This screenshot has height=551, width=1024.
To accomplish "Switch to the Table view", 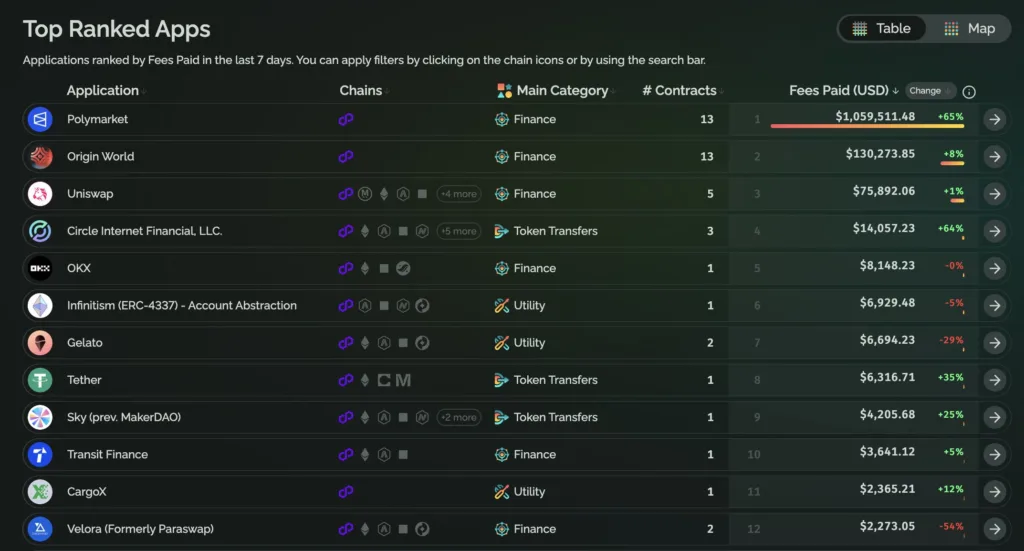I will pyautogui.click(x=881, y=29).
